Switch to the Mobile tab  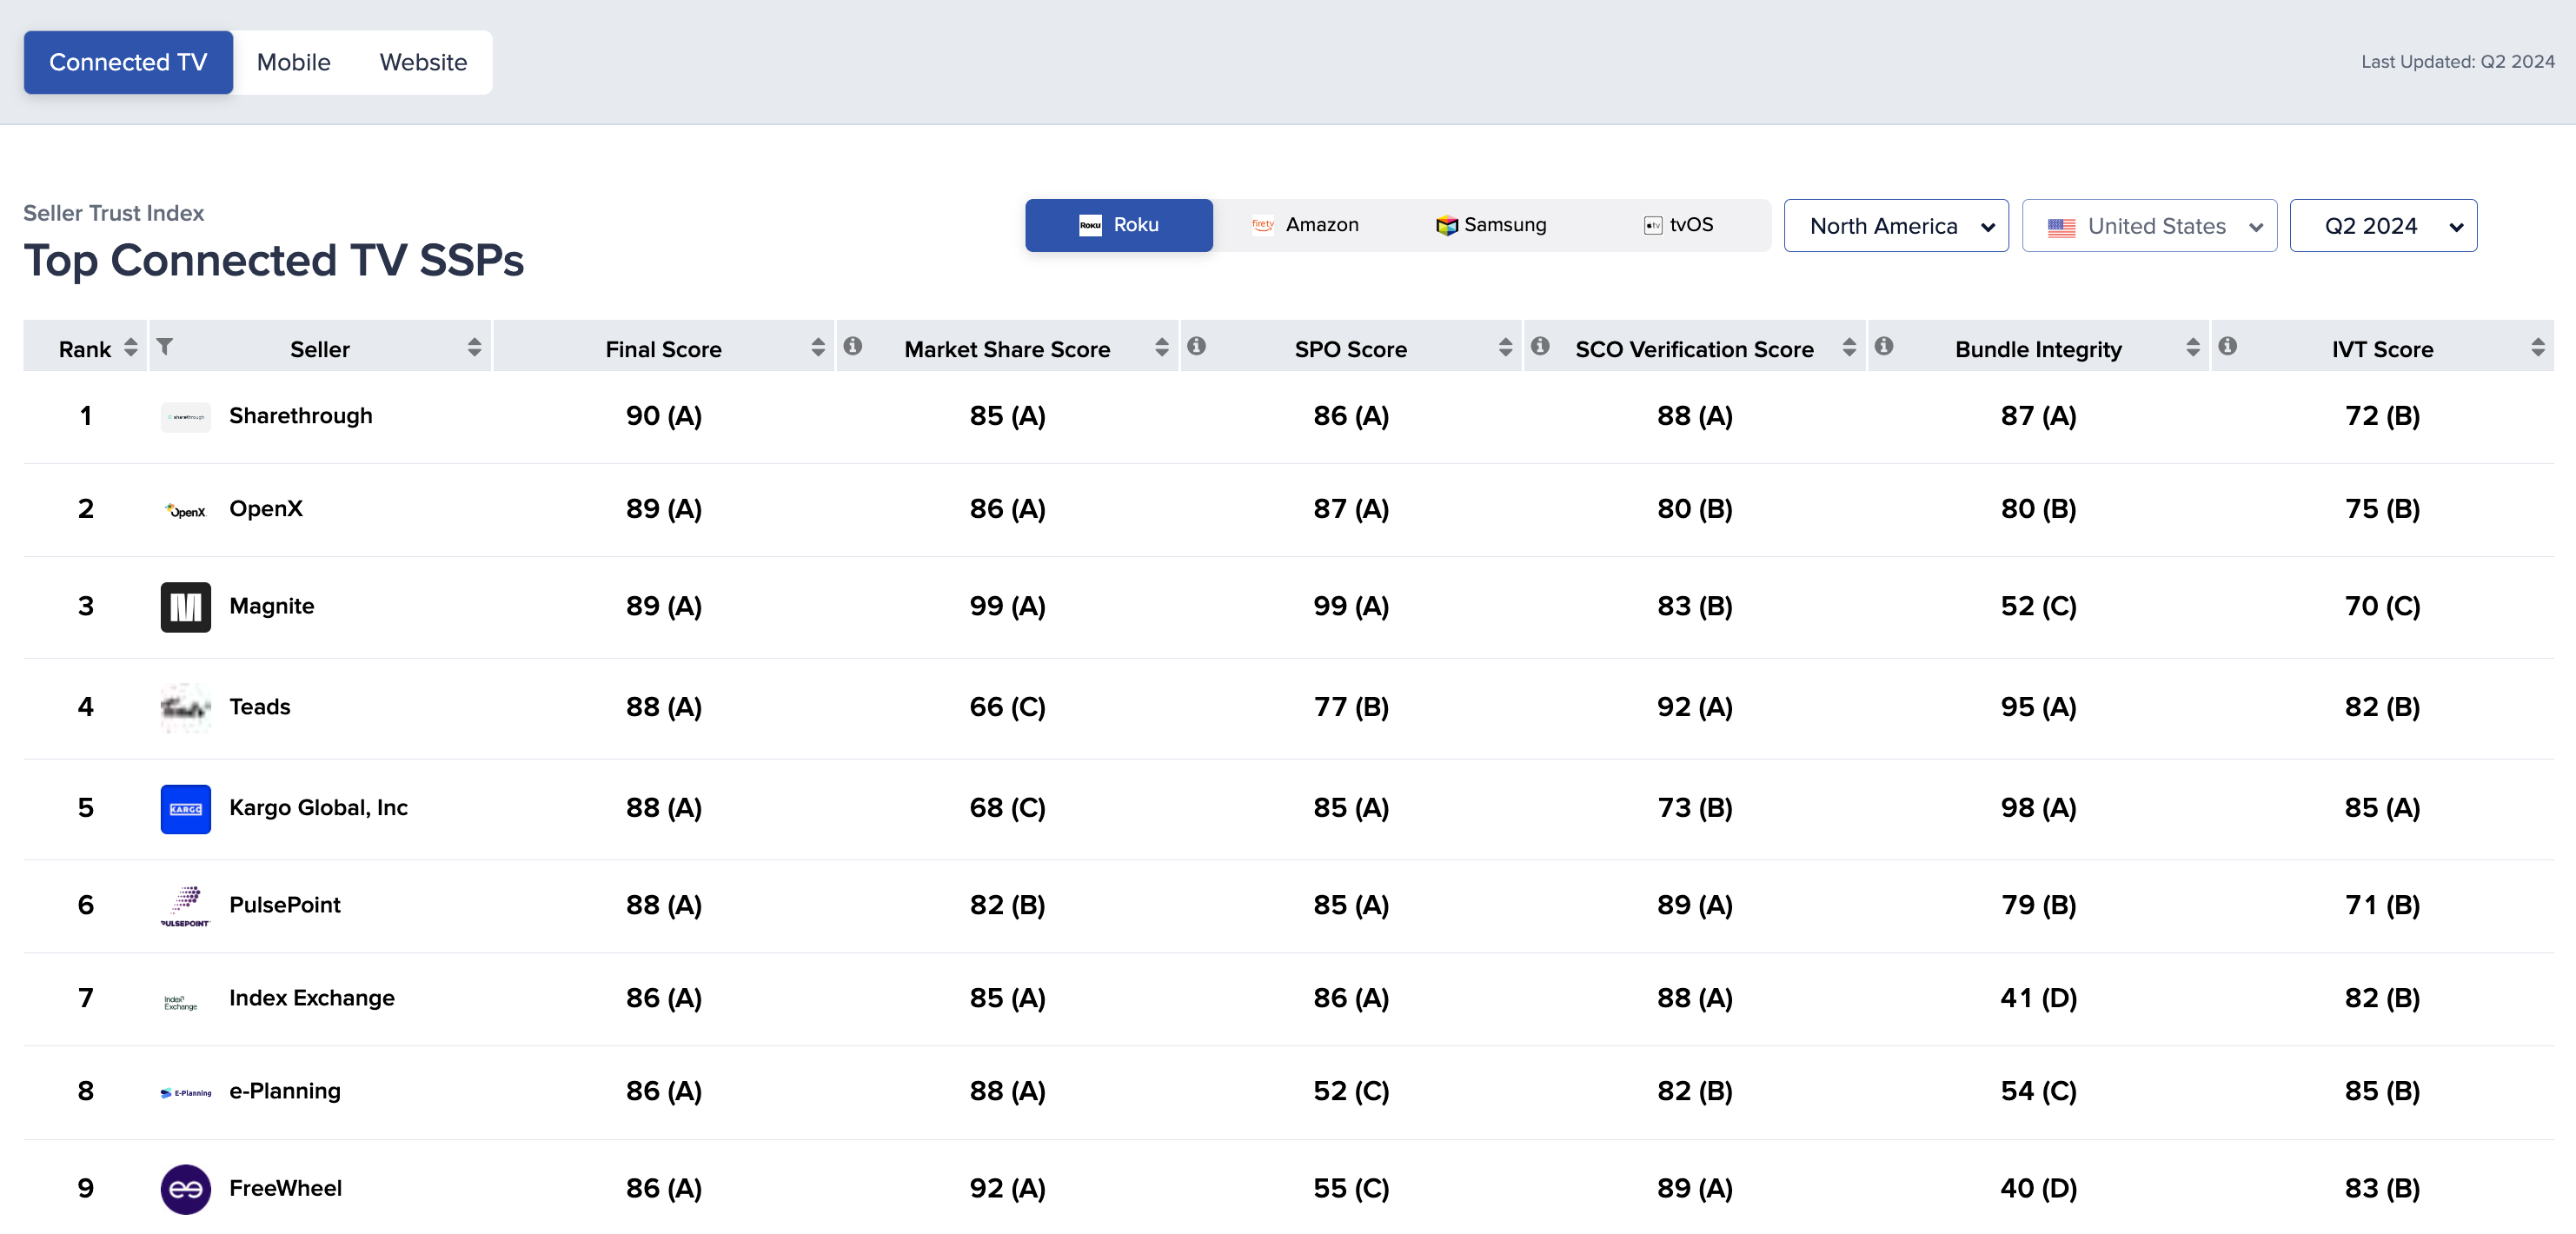[x=293, y=62]
